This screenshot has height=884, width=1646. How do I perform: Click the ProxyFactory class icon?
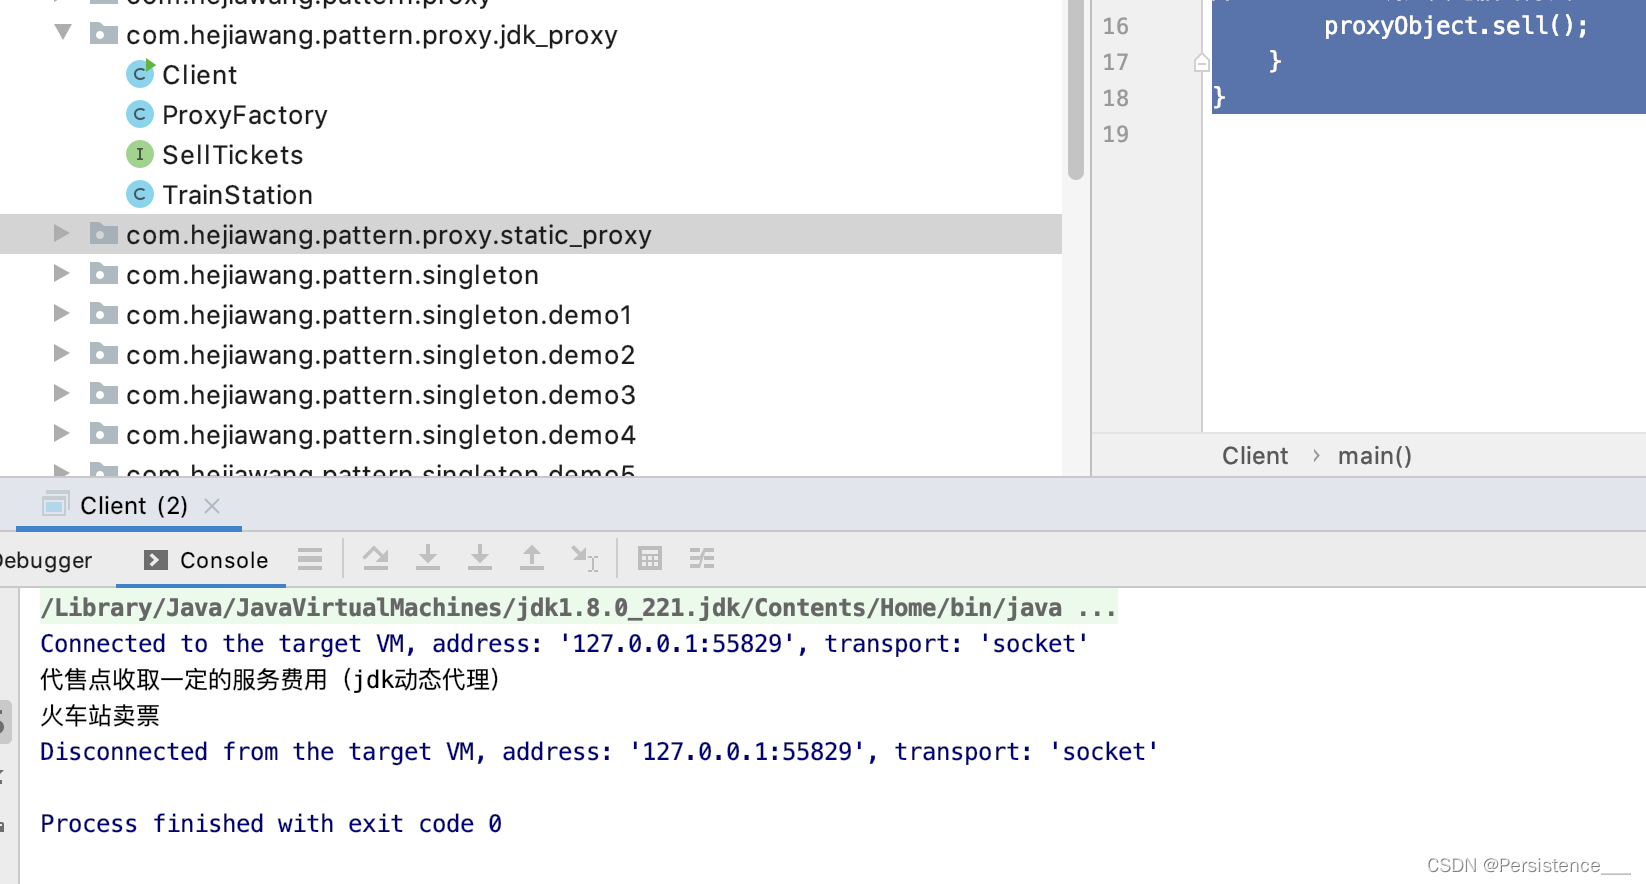coord(140,114)
